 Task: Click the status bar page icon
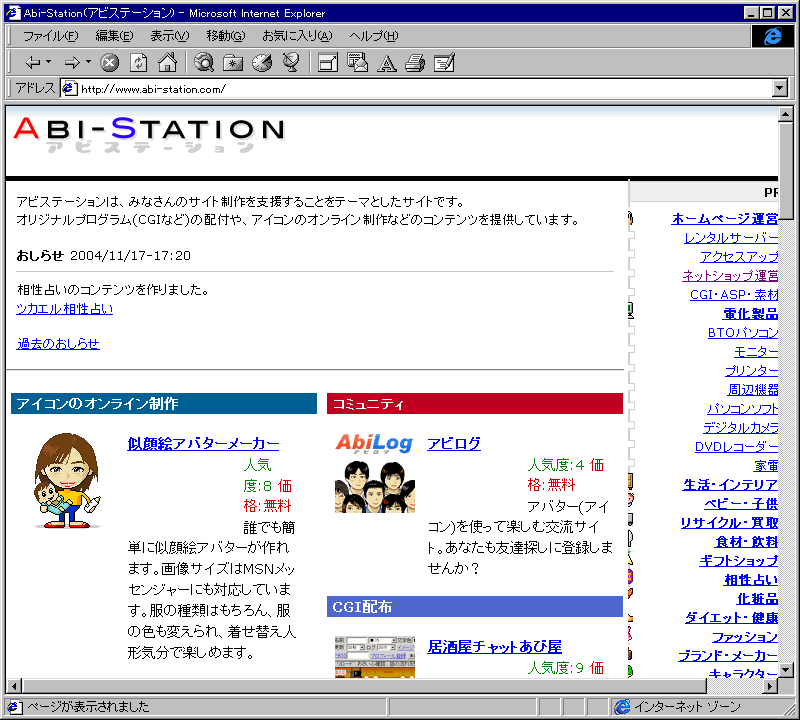tap(14, 707)
